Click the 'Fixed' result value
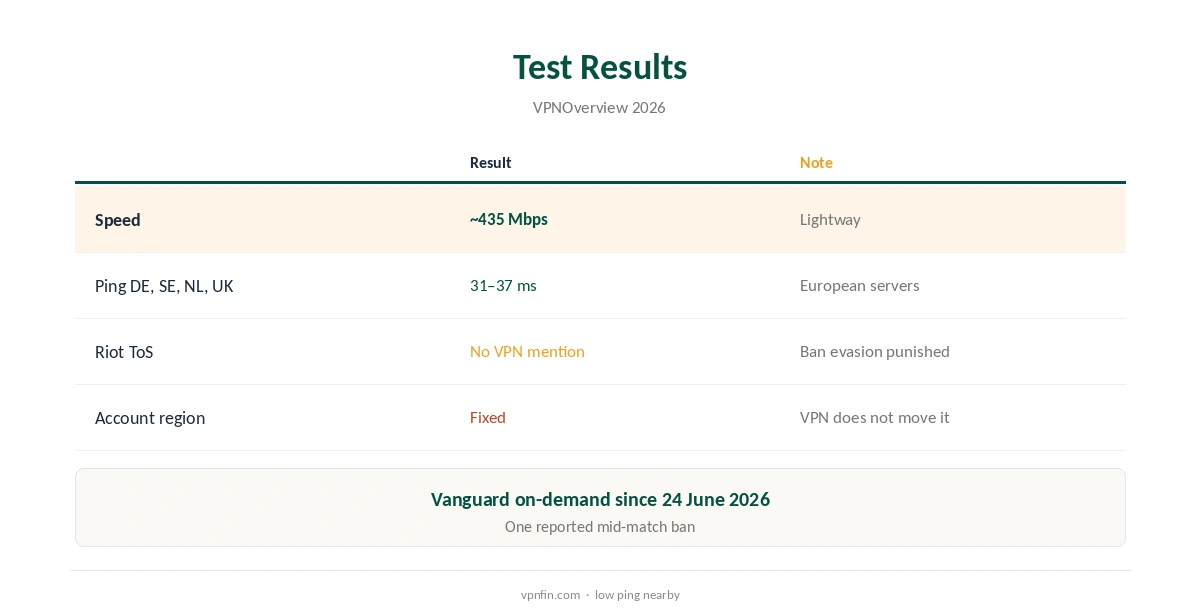The width and height of the screenshot is (1200, 614). (x=488, y=417)
